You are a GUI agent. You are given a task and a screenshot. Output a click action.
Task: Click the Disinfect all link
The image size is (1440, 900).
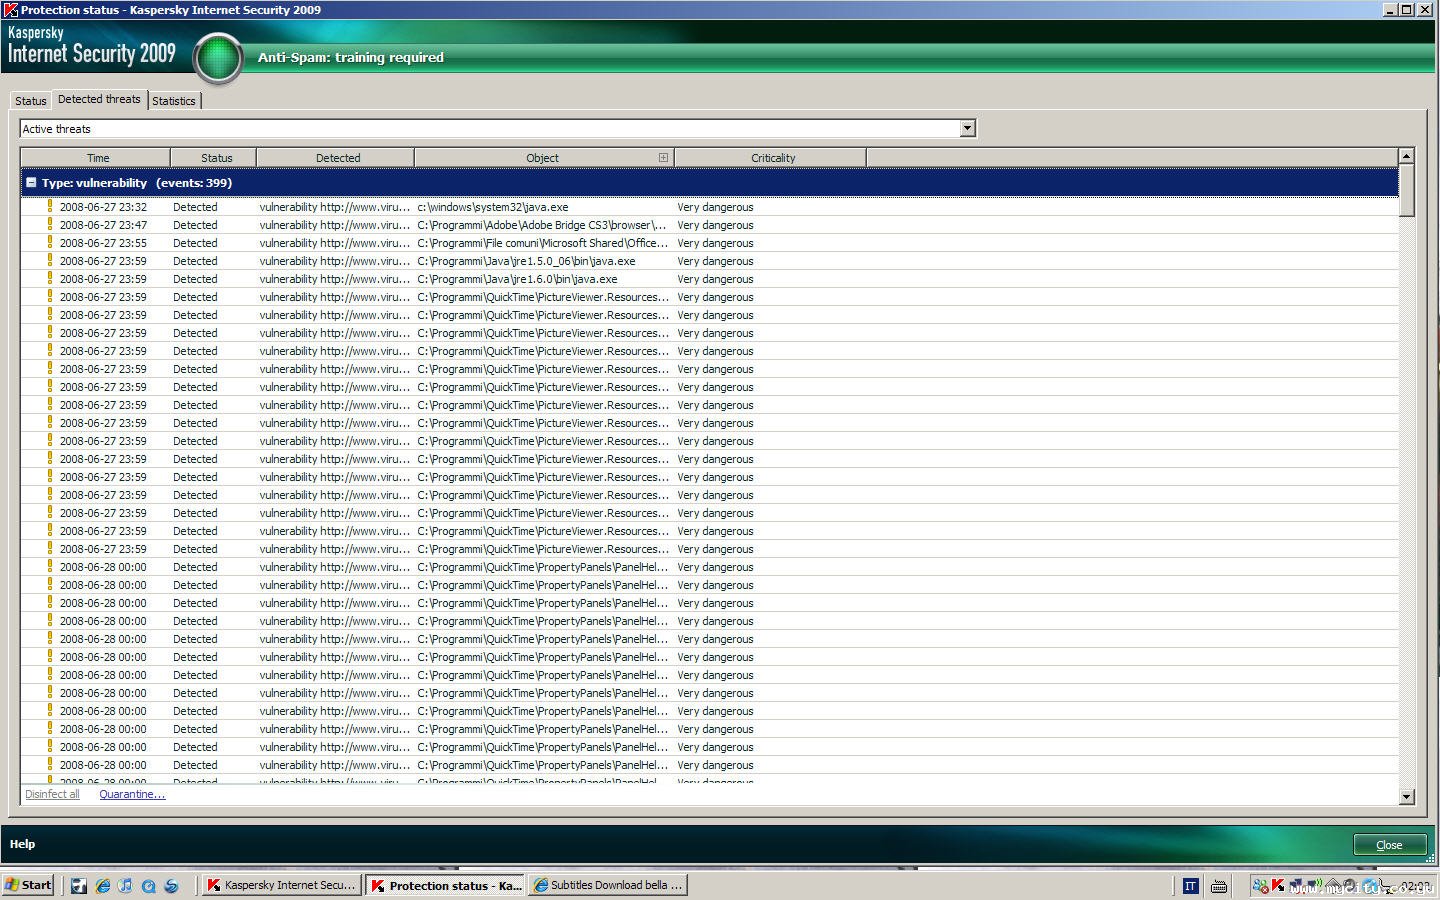(x=52, y=794)
